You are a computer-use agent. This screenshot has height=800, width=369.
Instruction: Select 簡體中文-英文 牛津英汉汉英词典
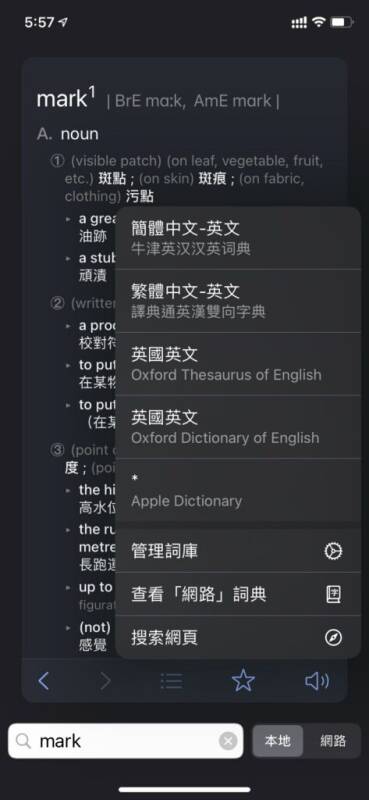(238, 238)
